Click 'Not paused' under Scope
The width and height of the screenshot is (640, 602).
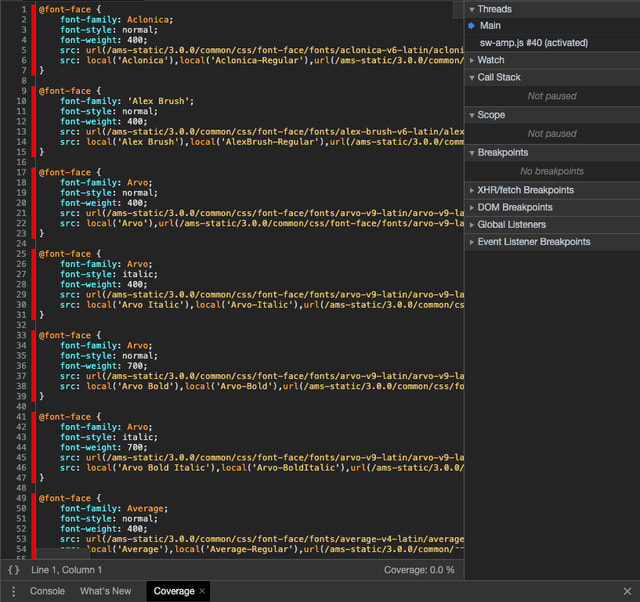552,133
